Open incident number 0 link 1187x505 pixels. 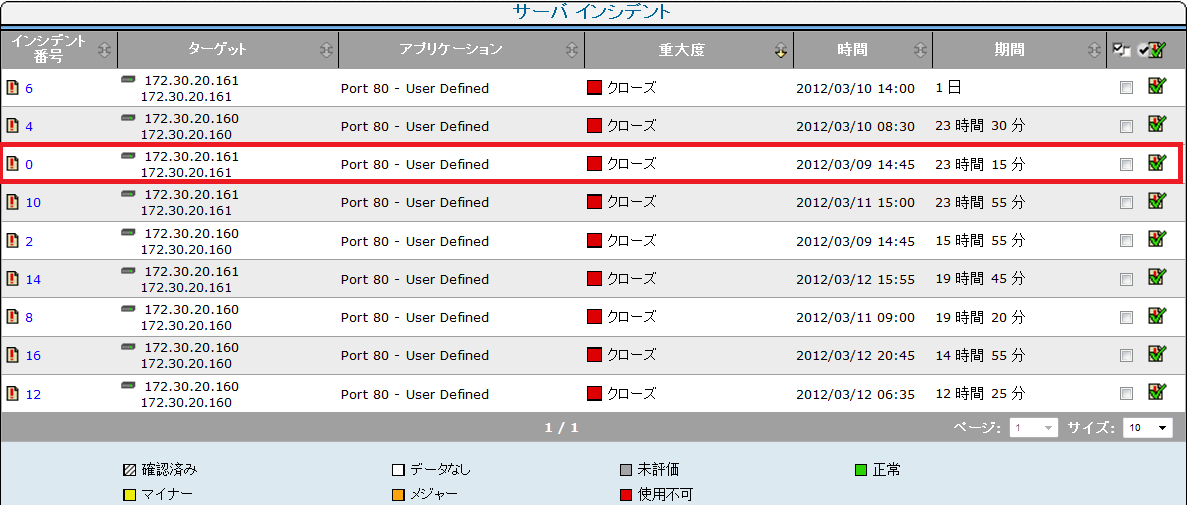[30, 164]
